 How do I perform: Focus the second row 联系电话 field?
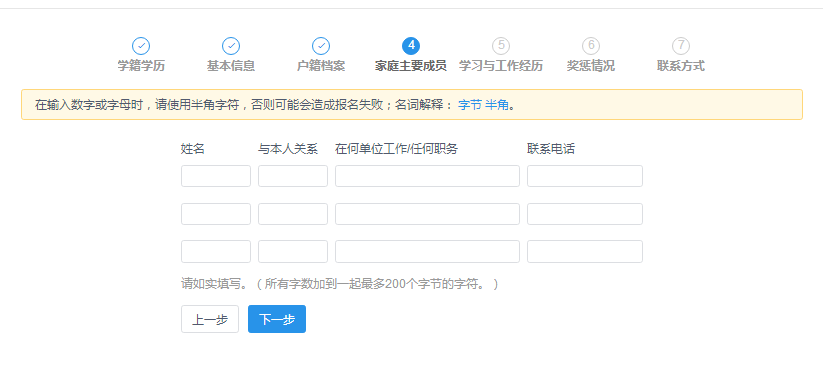585,214
